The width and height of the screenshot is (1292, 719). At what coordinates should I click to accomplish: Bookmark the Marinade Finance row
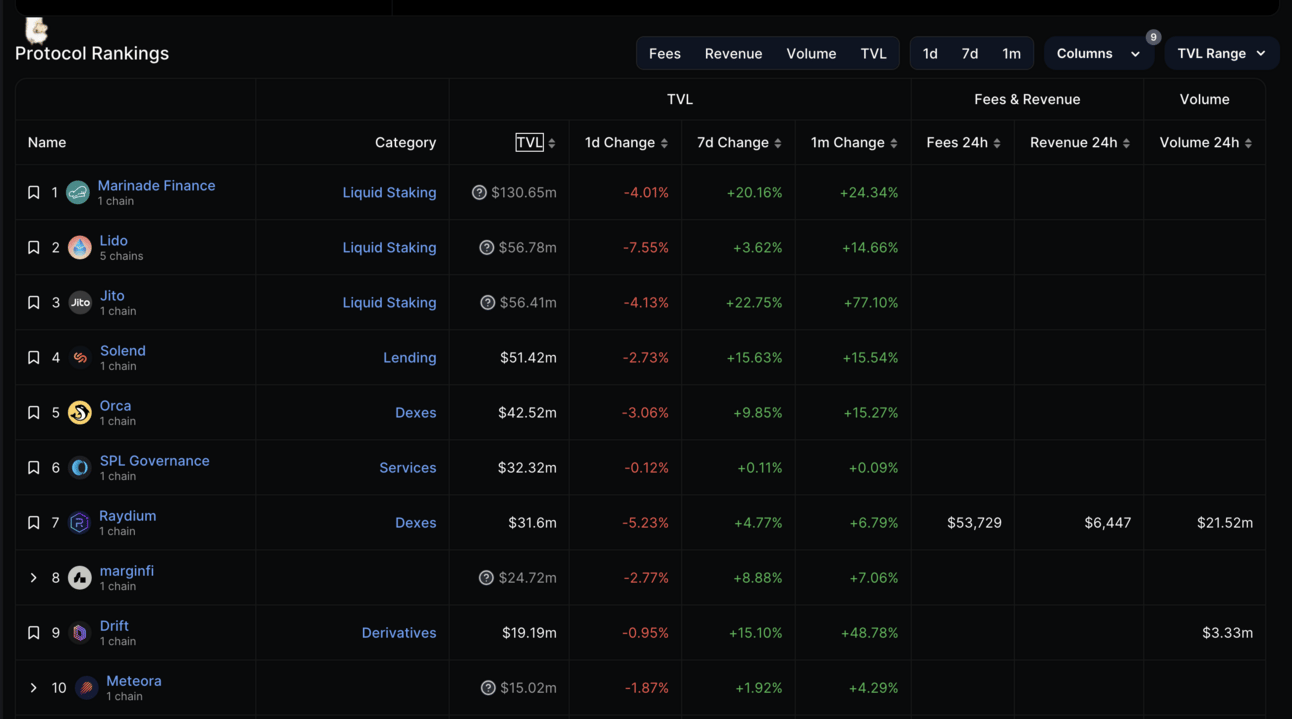point(34,192)
